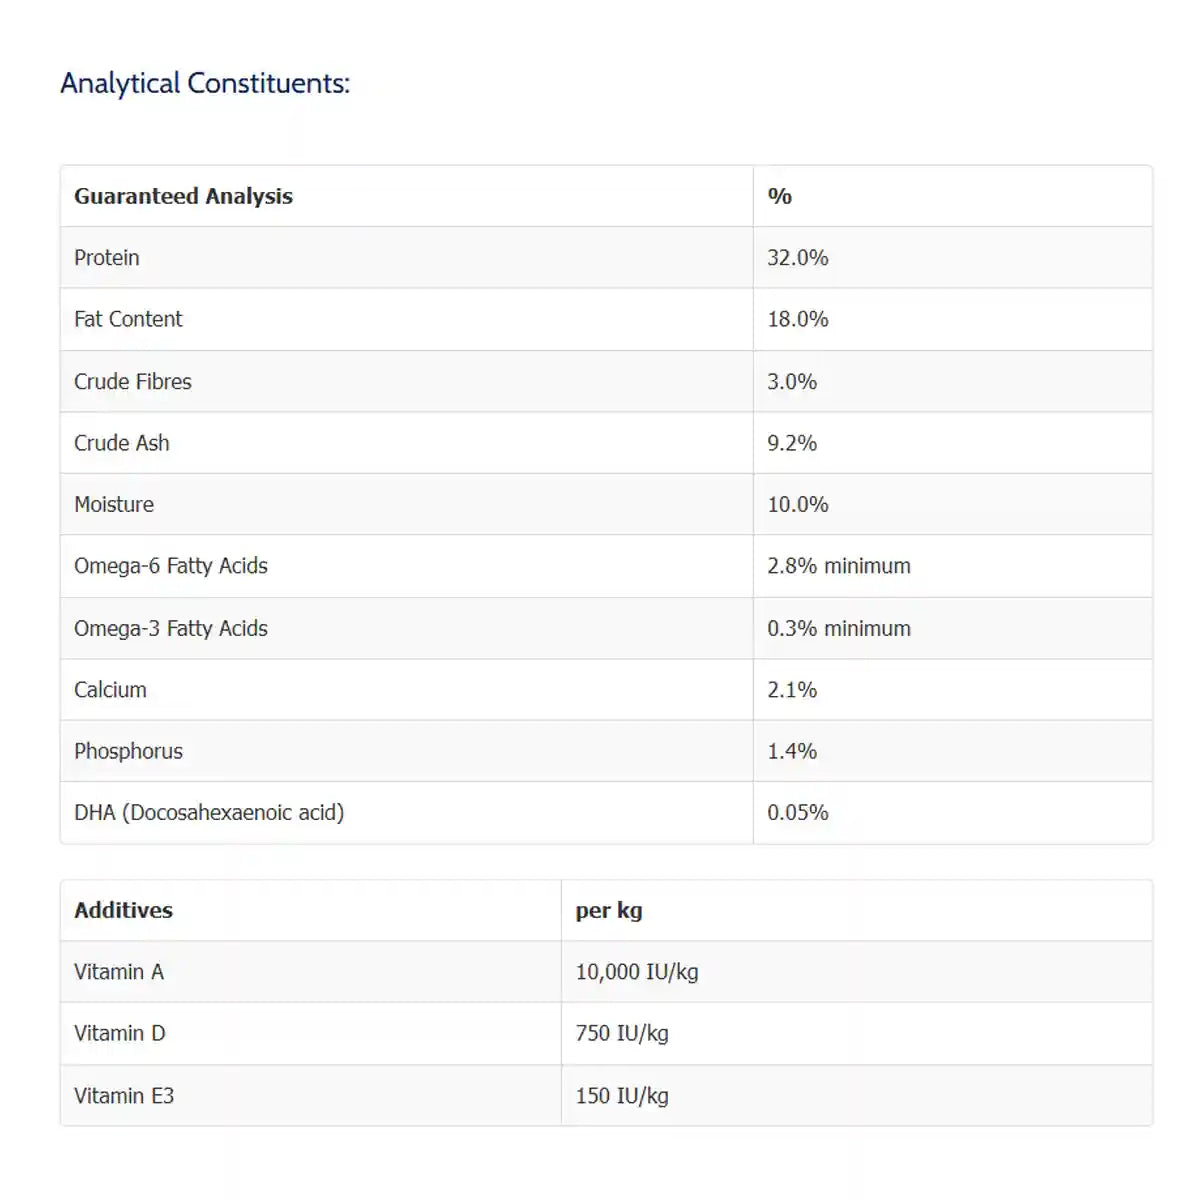Screen dimensions: 1200x1200
Task: Click the Vitamin E3 row label
Action: click(124, 1096)
